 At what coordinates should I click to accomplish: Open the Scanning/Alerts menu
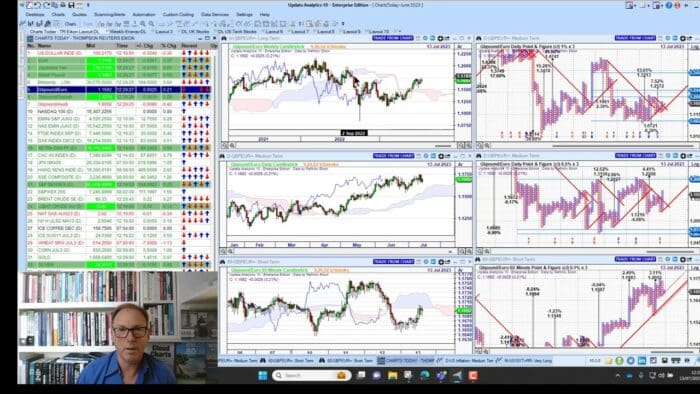pos(109,14)
